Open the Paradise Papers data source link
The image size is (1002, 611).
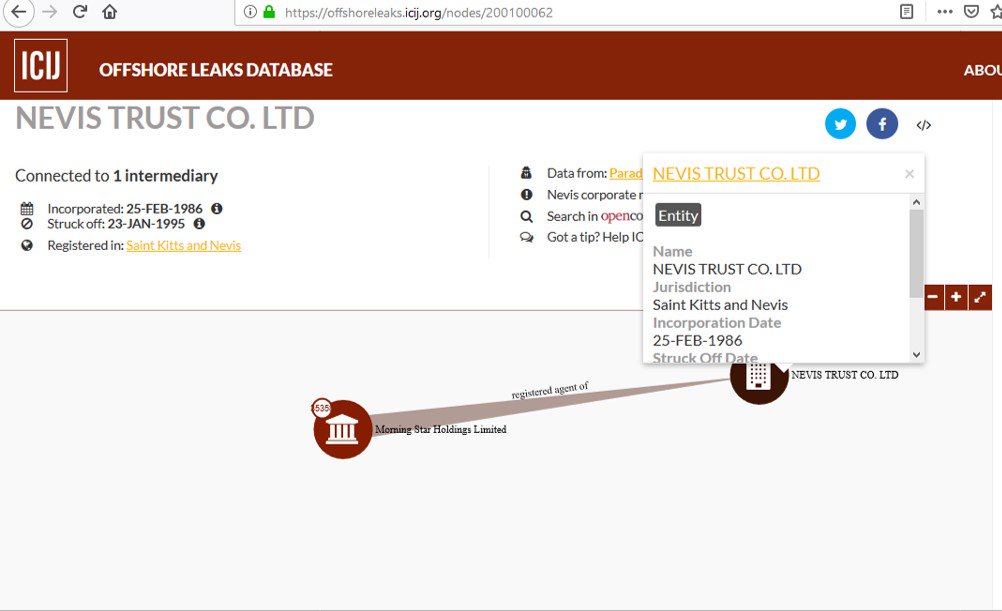626,173
